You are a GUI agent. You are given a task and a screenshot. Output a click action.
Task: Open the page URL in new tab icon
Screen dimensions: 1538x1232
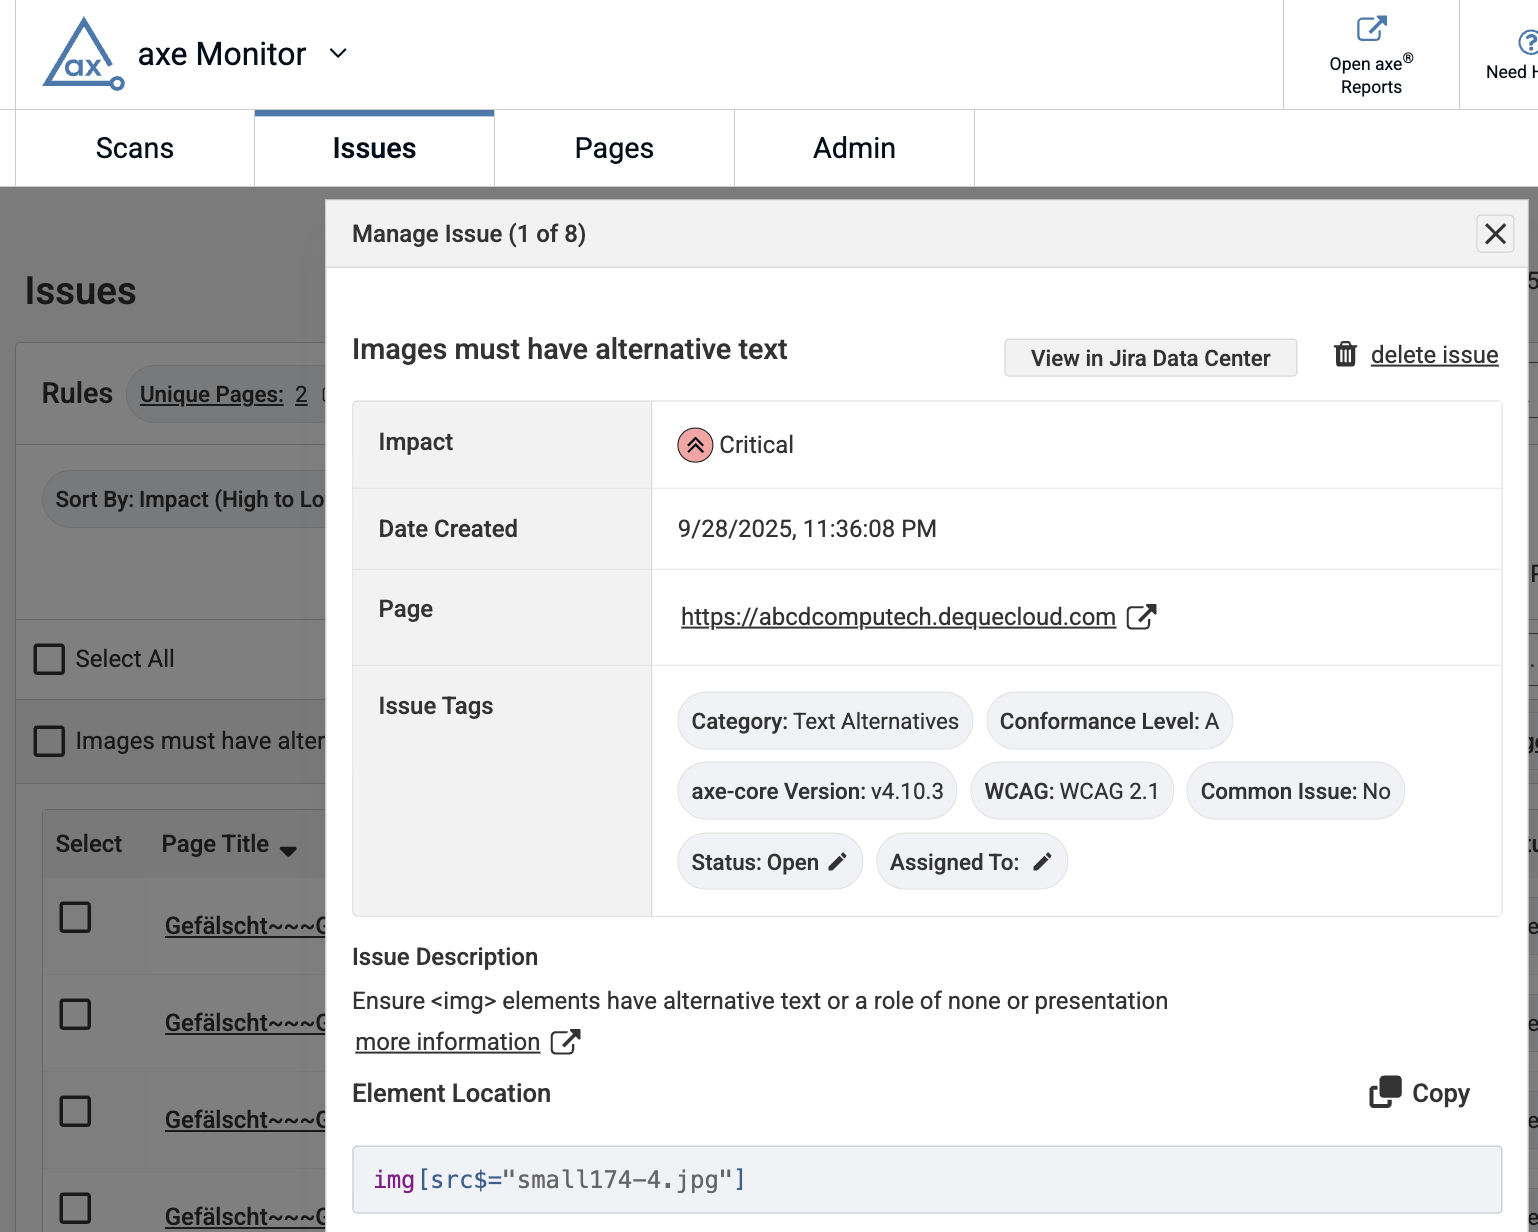[x=1143, y=616]
